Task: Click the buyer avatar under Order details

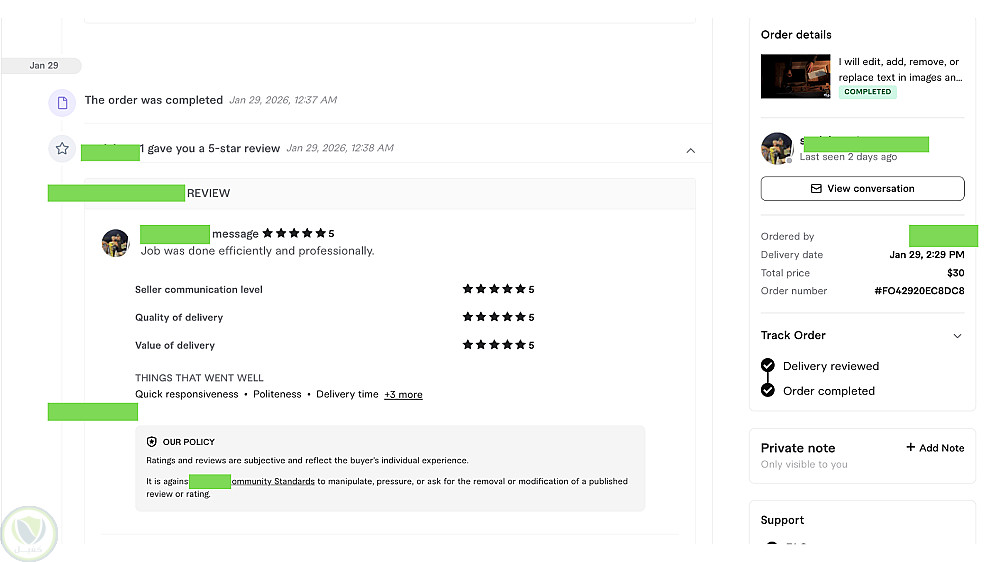Action: tap(776, 149)
